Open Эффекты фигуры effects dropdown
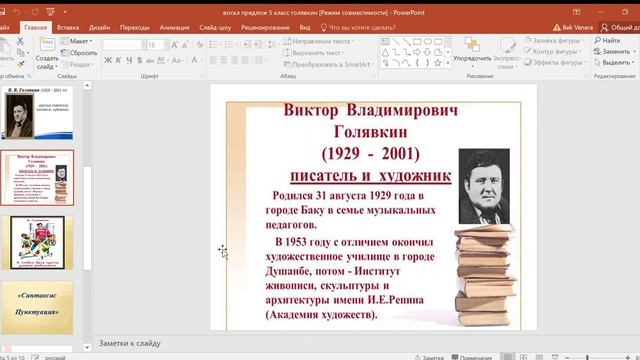 (x=554, y=62)
